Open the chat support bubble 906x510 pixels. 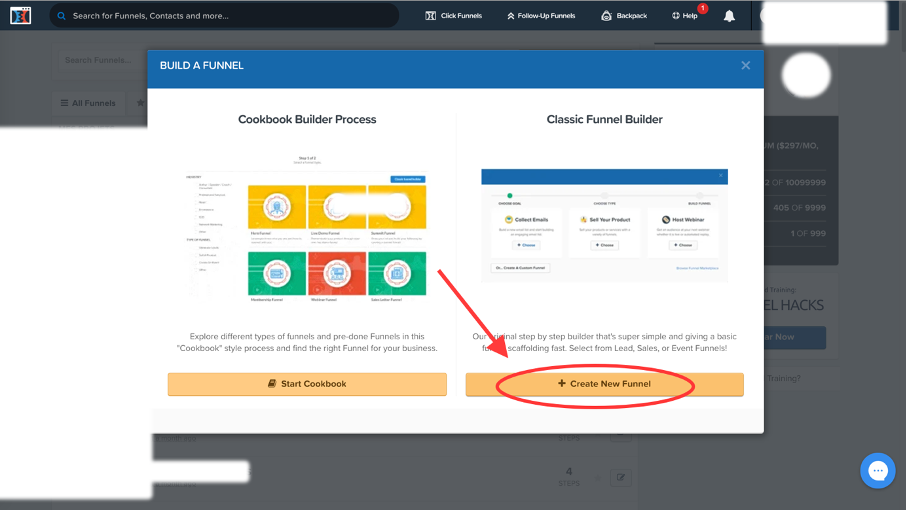pos(878,471)
